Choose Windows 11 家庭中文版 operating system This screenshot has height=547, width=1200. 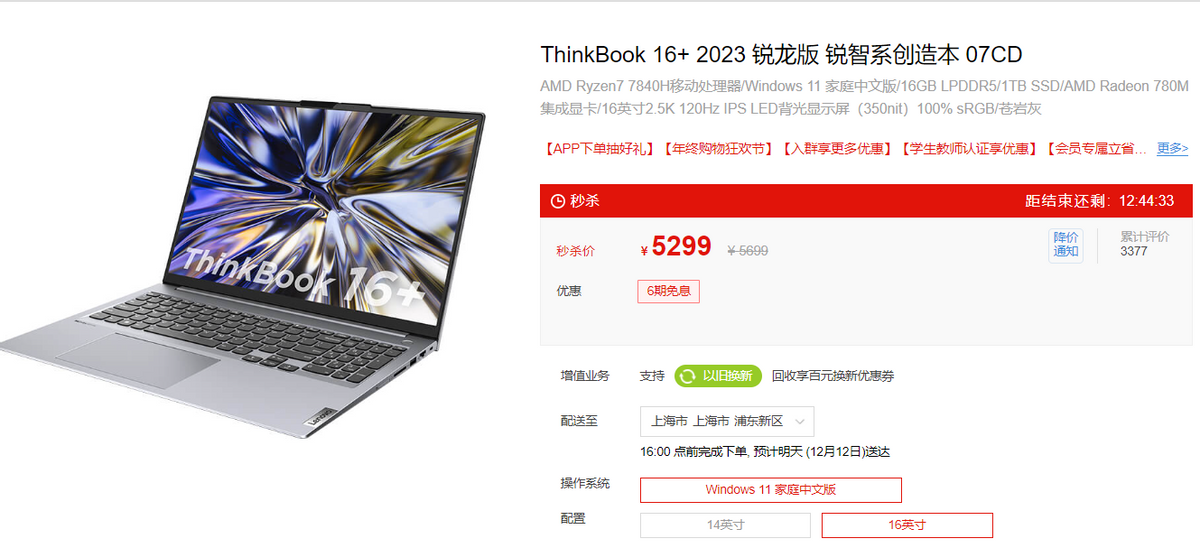771,490
